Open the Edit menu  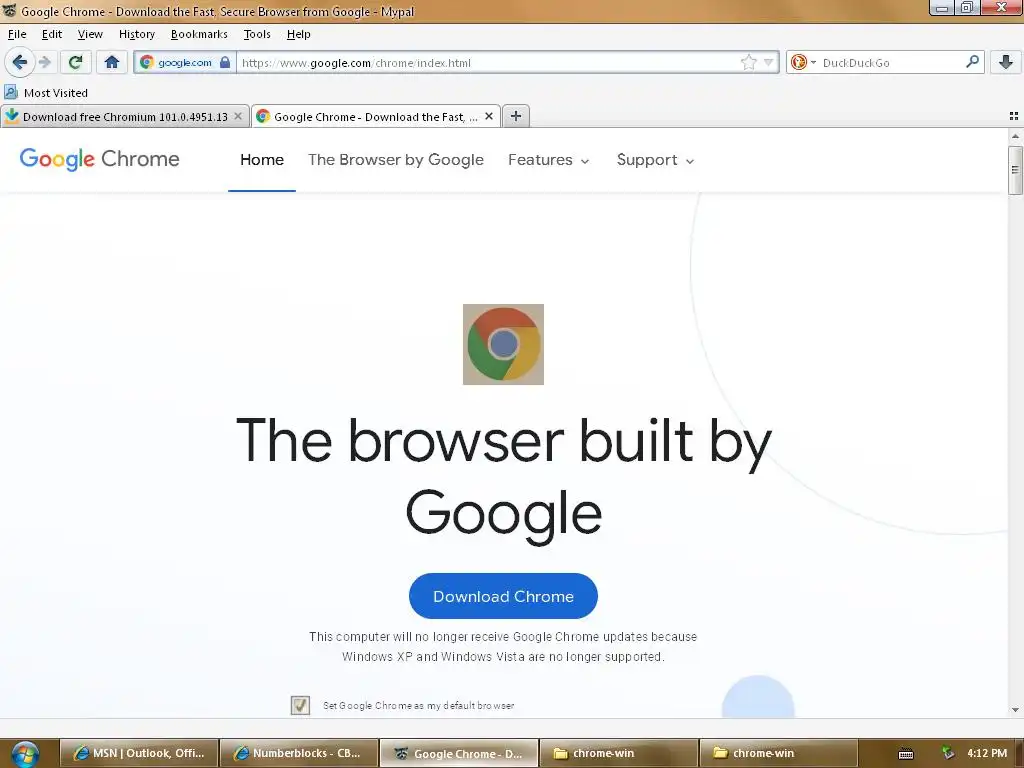(52, 34)
